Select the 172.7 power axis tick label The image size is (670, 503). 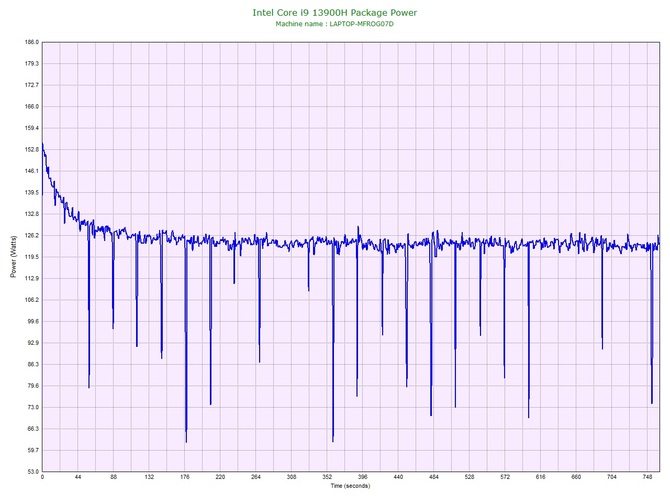pos(32,85)
